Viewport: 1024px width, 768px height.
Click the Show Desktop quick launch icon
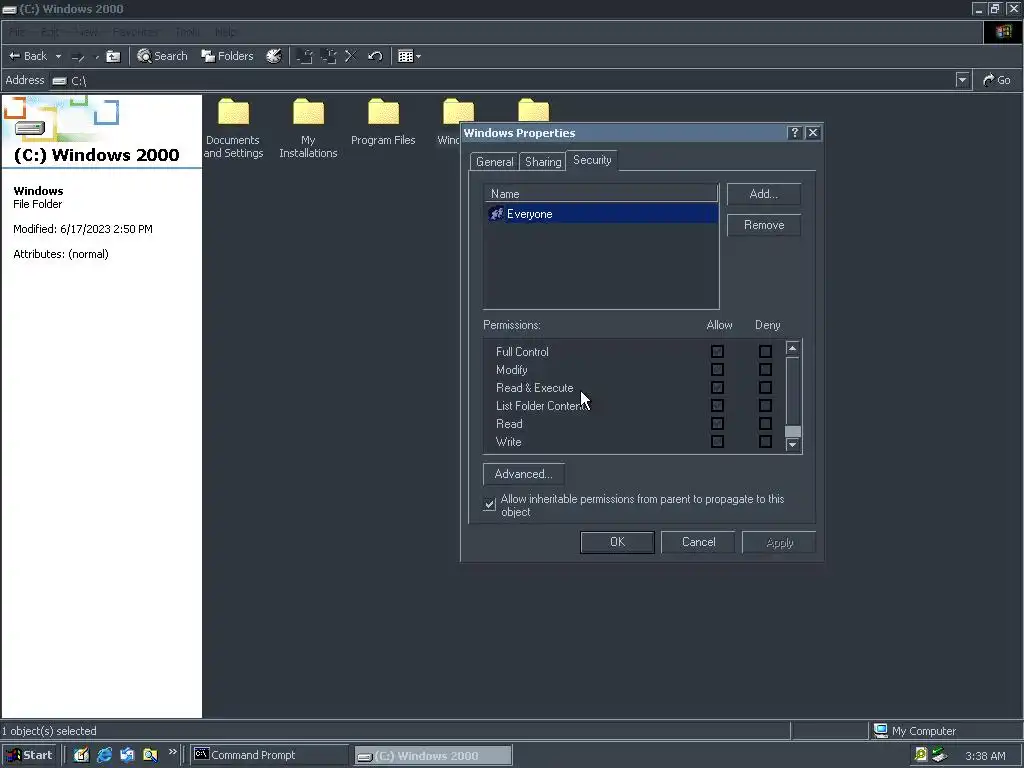click(81, 755)
